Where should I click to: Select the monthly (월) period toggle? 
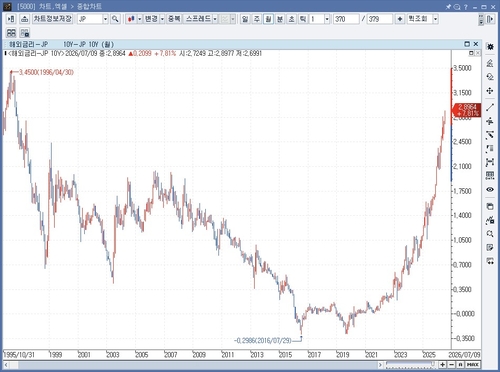pos(268,19)
